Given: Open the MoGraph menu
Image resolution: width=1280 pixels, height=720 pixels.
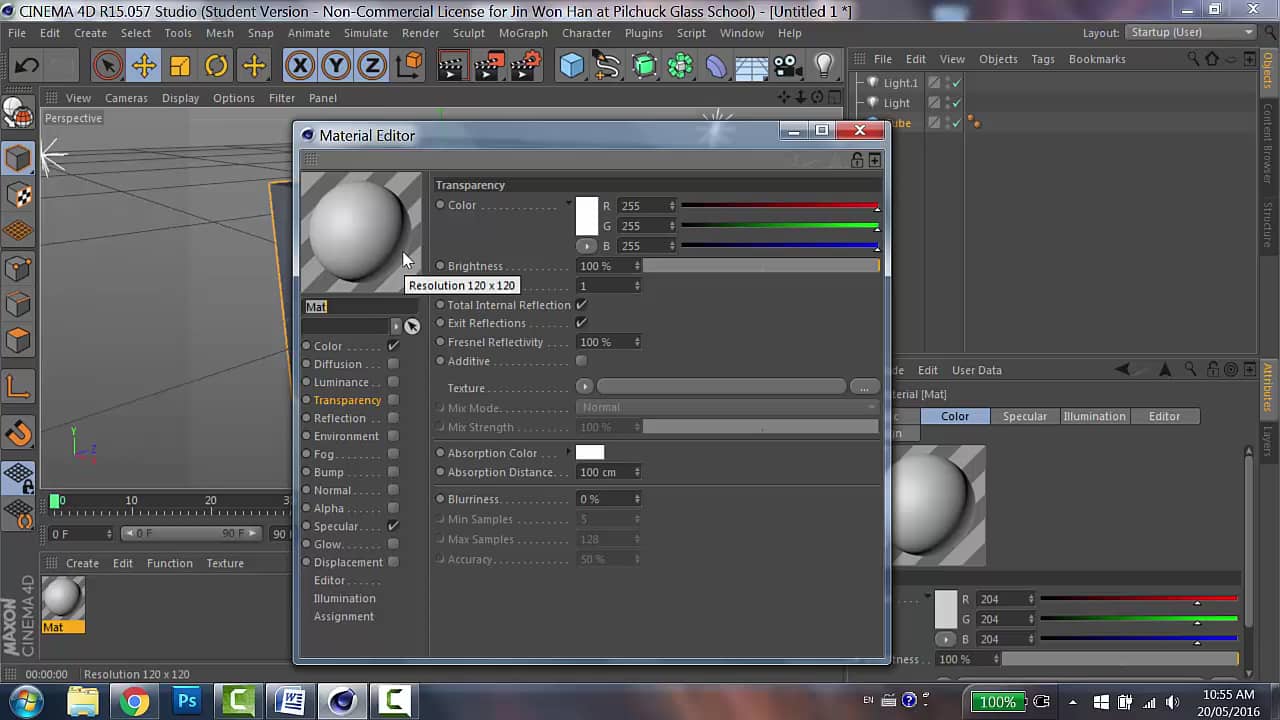Looking at the screenshot, I should click(x=523, y=33).
